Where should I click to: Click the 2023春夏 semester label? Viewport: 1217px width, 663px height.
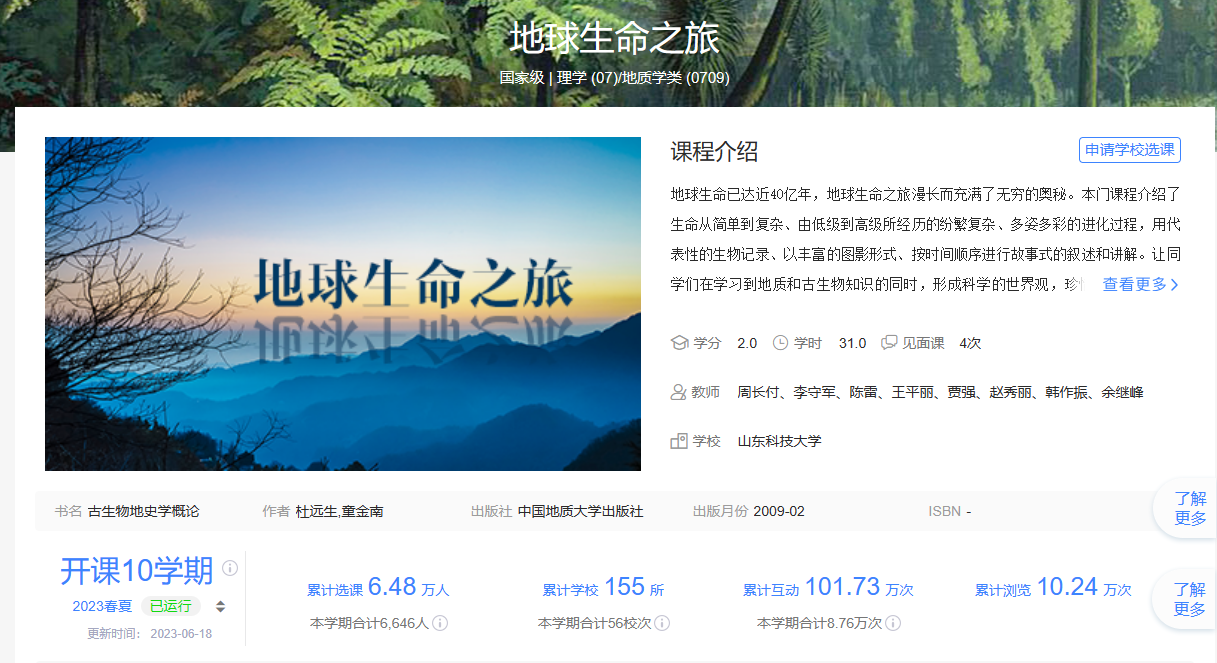(102, 606)
